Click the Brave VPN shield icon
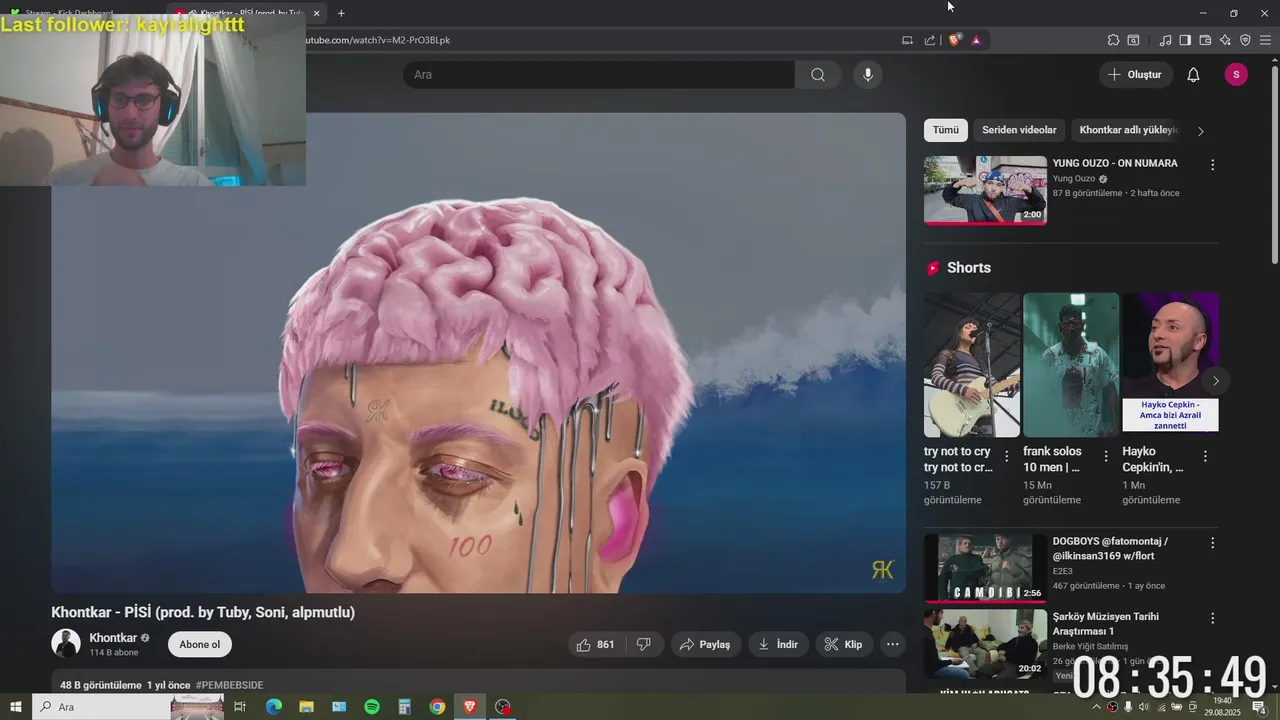1280x720 pixels. point(1245,40)
